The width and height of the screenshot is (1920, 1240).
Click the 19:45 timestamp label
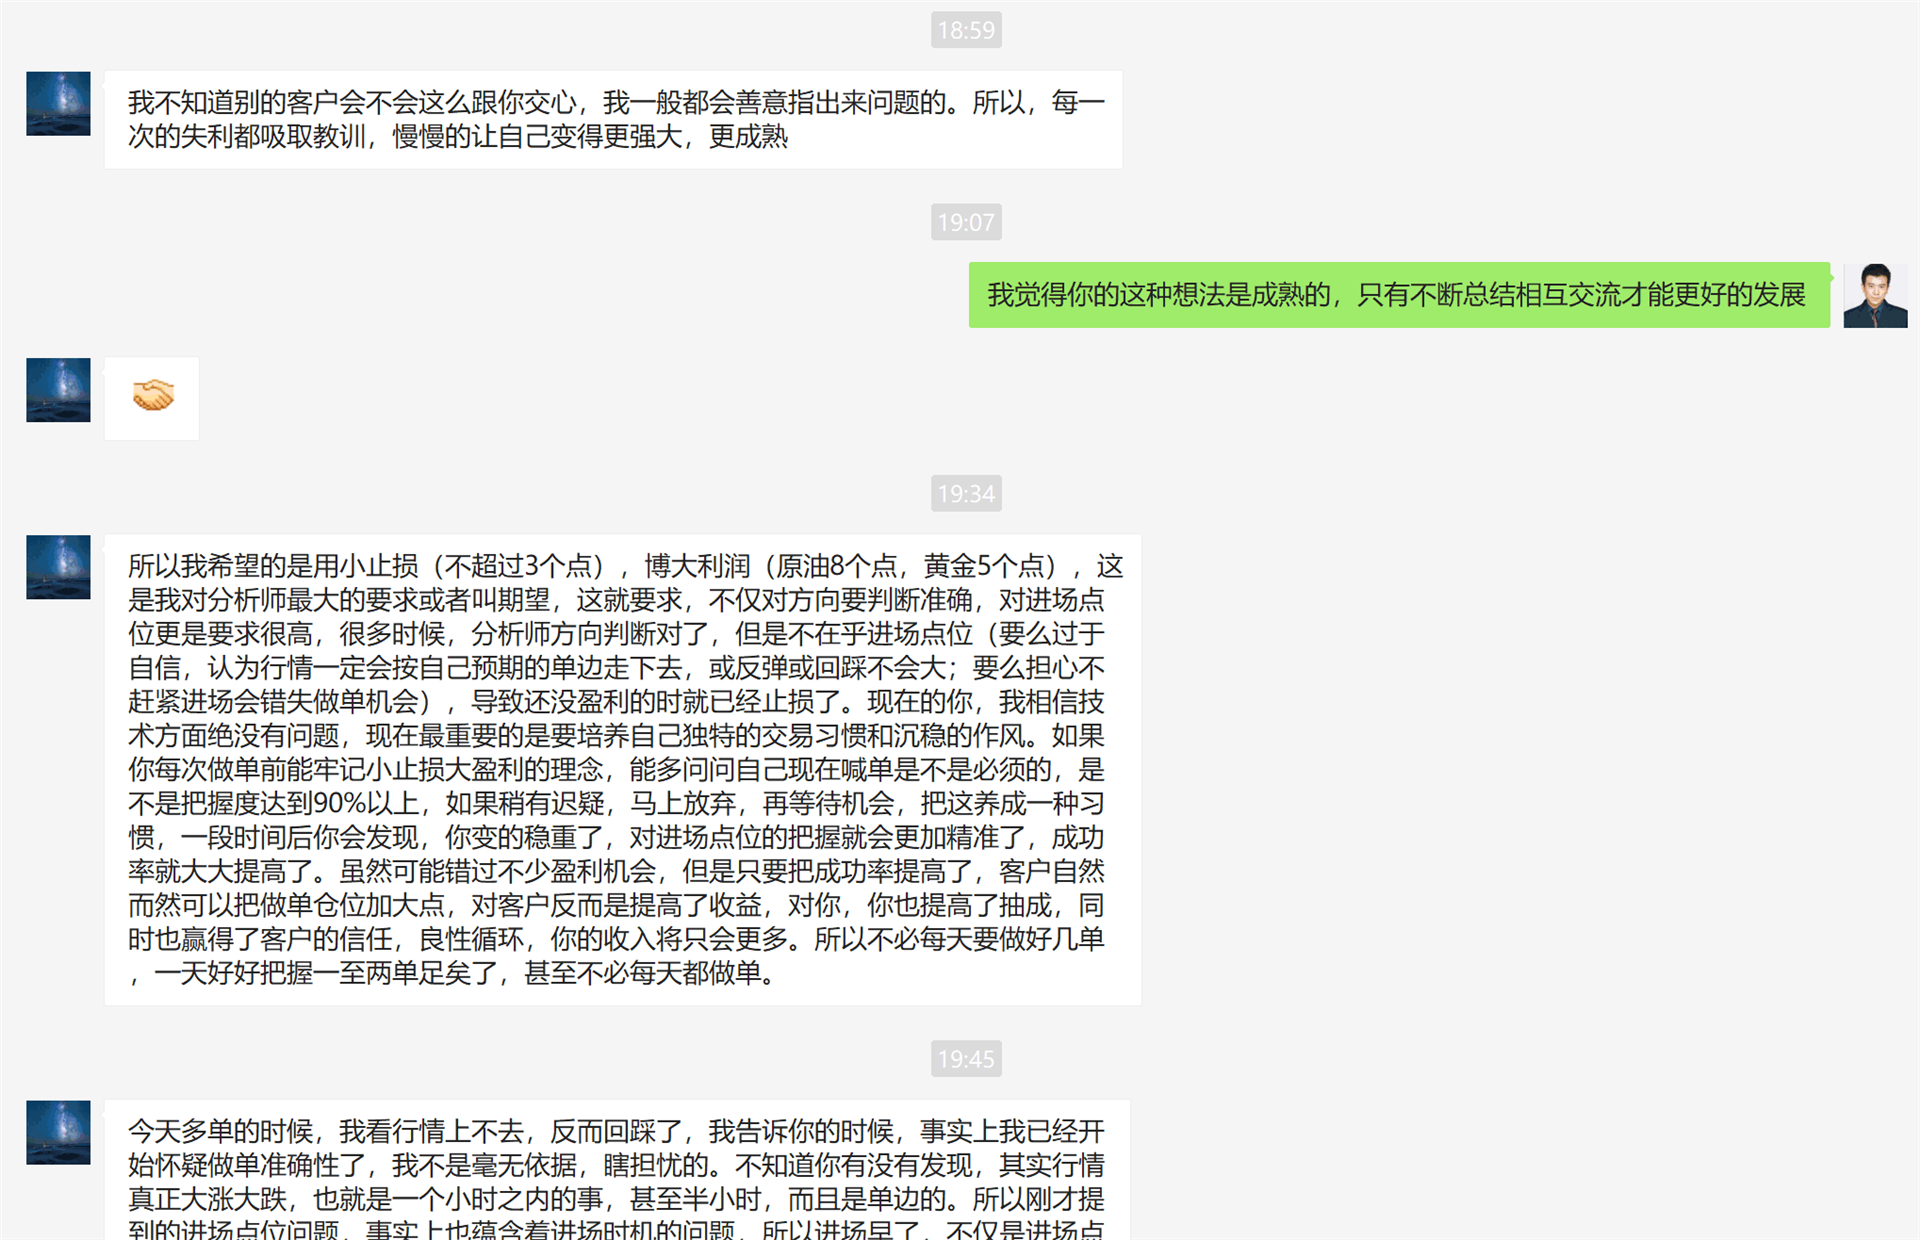[x=966, y=1058]
